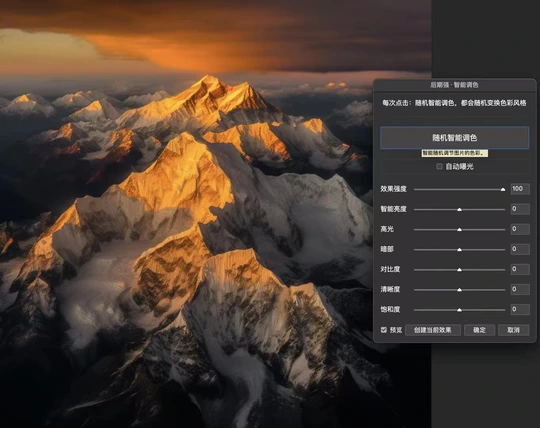Click the 智能亮度 slider handle

coord(459,209)
